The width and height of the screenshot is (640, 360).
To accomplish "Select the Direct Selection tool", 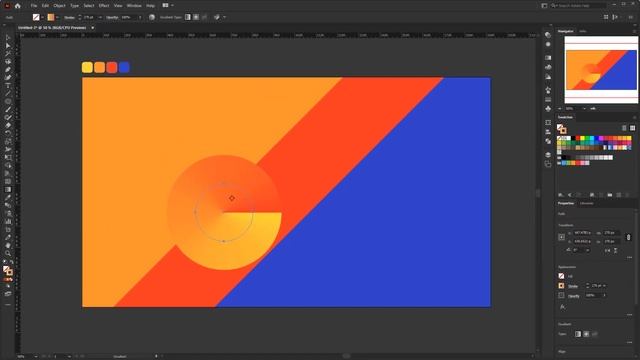I will pyautogui.click(x=8, y=45).
